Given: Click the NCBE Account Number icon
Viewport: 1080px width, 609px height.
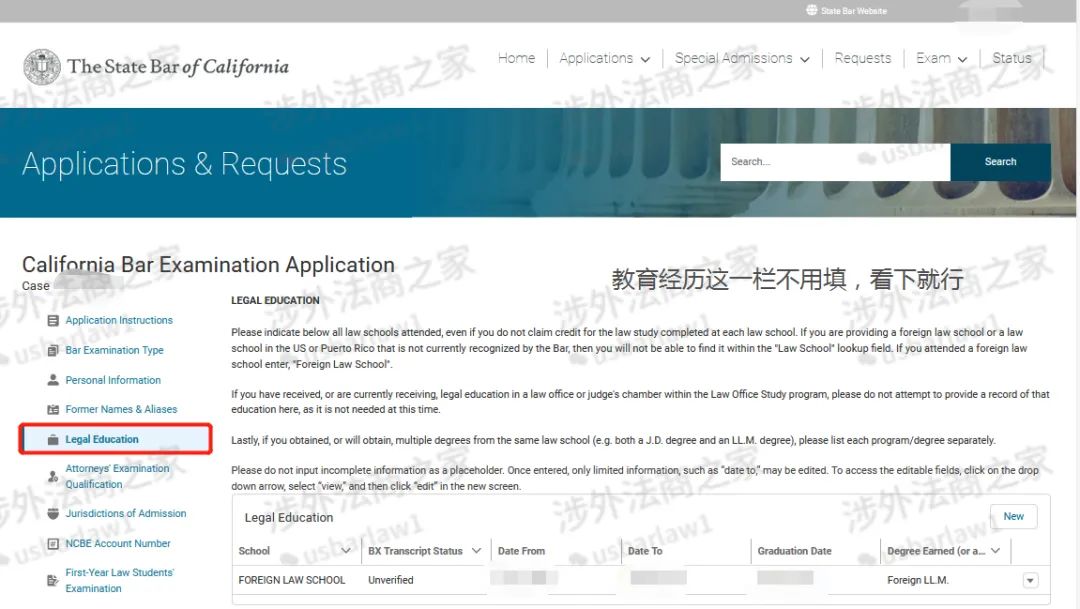Looking at the screenshot, I should click(x=53, y=544).
